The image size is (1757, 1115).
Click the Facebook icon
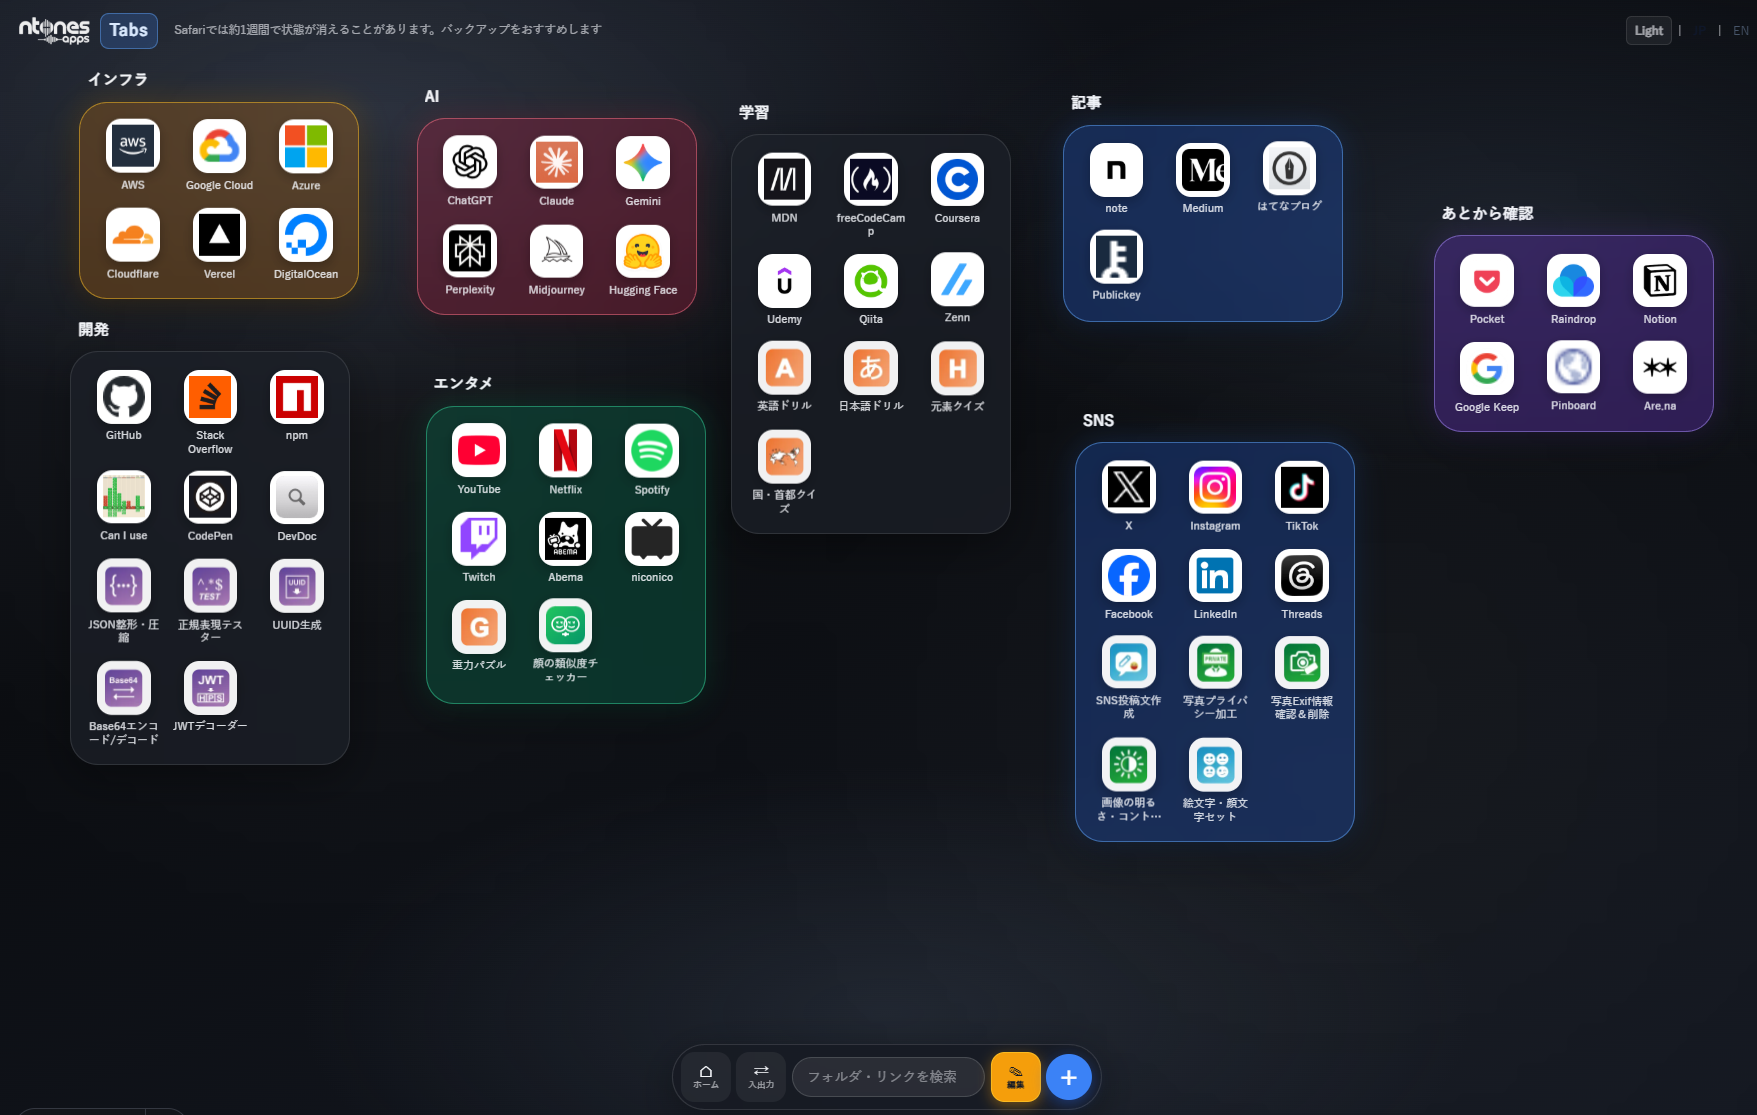pos(1129,576)
